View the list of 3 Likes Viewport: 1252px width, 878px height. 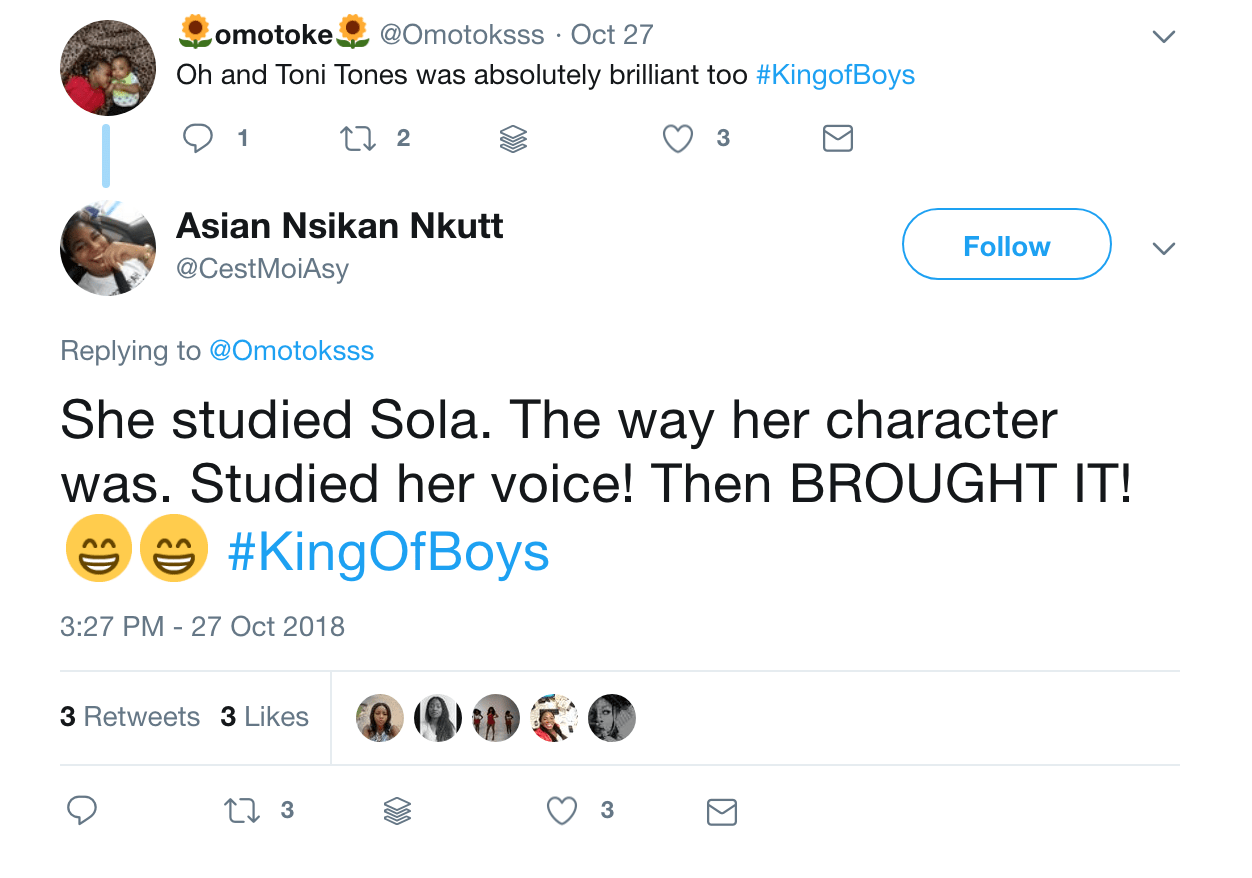[264, 717]
